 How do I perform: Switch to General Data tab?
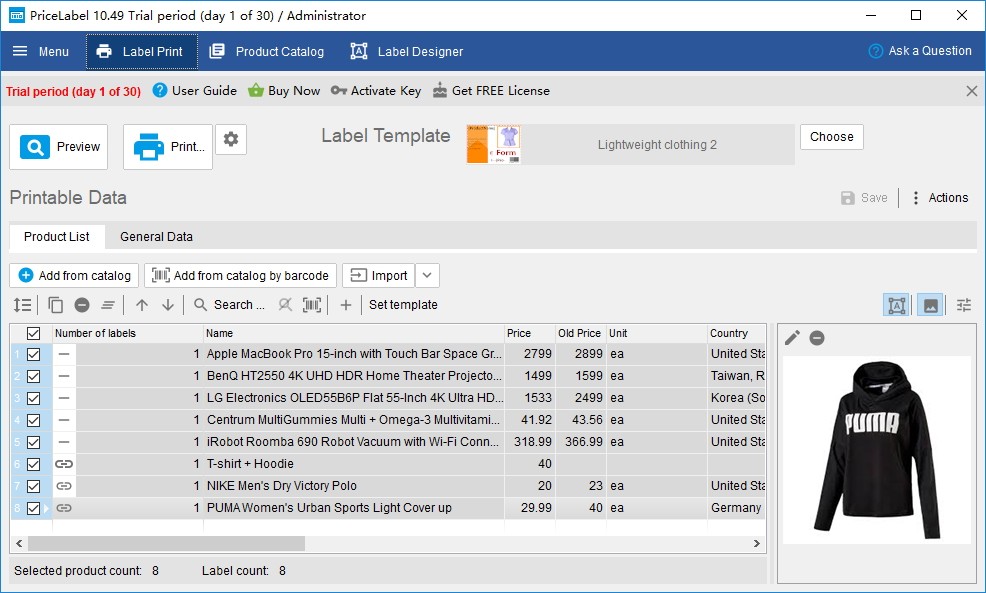pos(156,236)
